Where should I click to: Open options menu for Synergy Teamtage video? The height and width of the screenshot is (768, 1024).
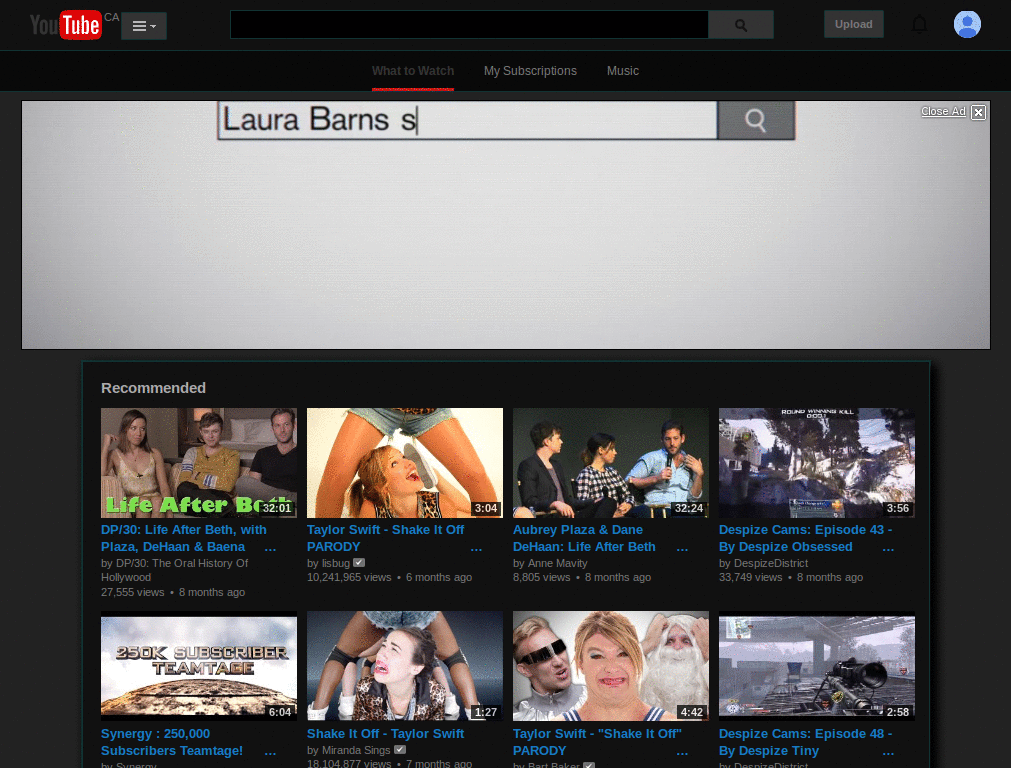(x=270, y=752)
